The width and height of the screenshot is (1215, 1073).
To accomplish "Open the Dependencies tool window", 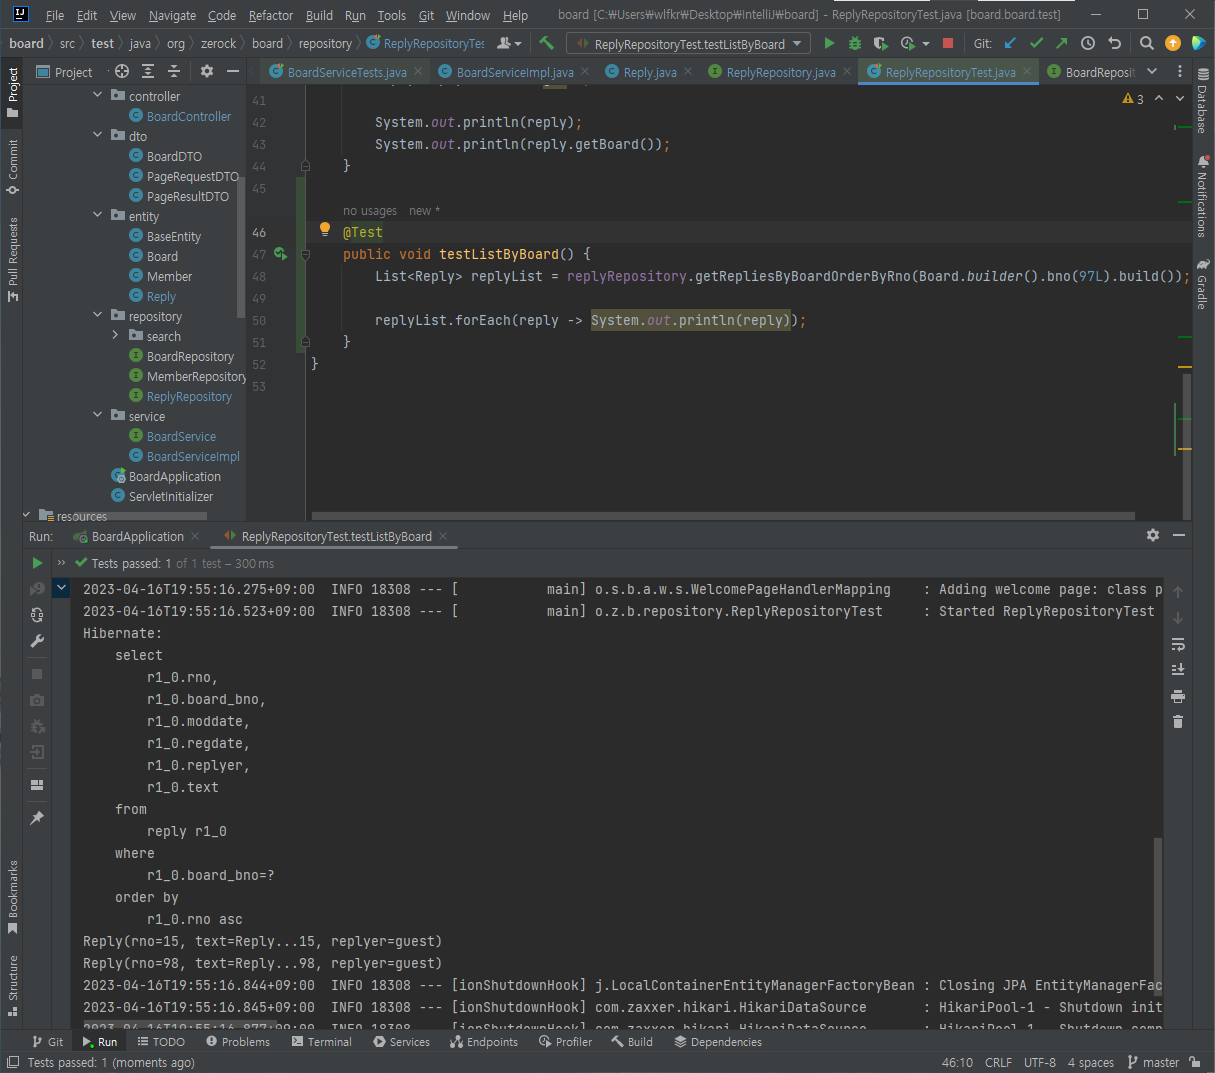I will tap(718, 1042).
